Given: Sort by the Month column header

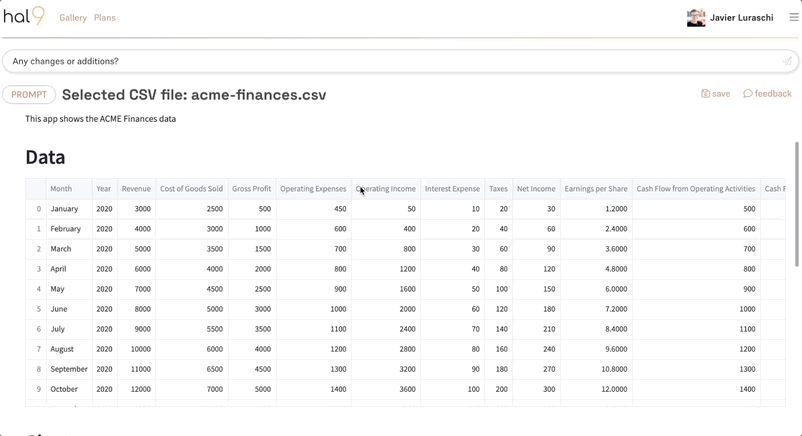Looking at the screenshot, I should (x=61, y=189).
